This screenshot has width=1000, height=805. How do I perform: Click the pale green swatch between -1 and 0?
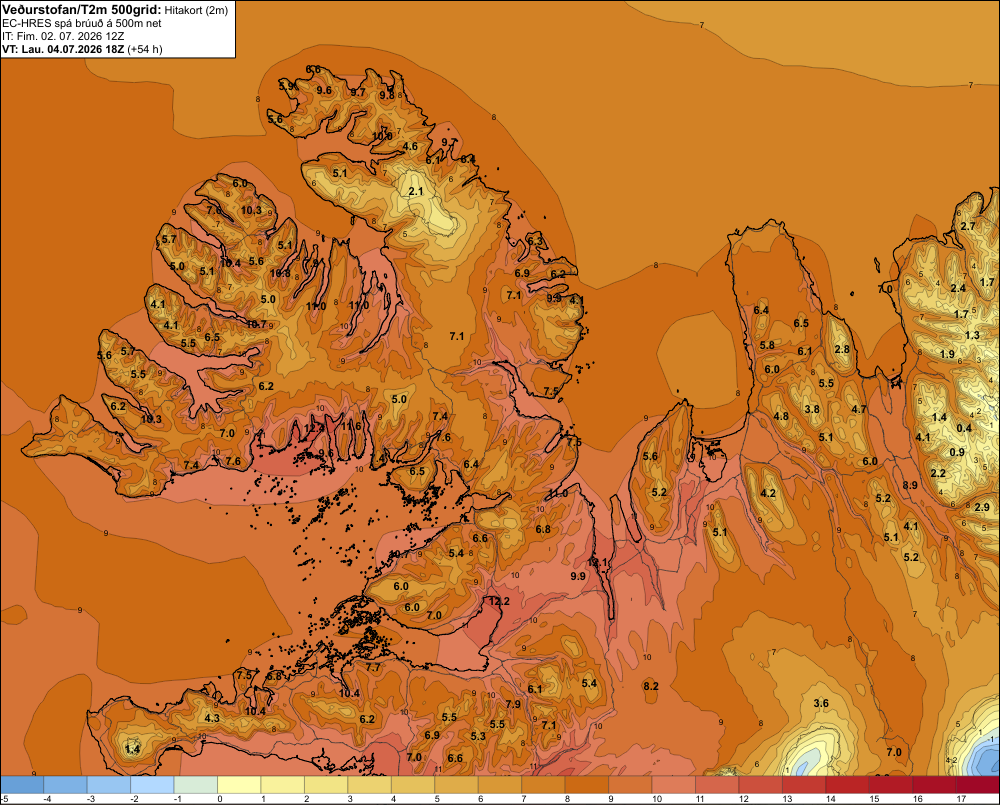click(196, 785)
